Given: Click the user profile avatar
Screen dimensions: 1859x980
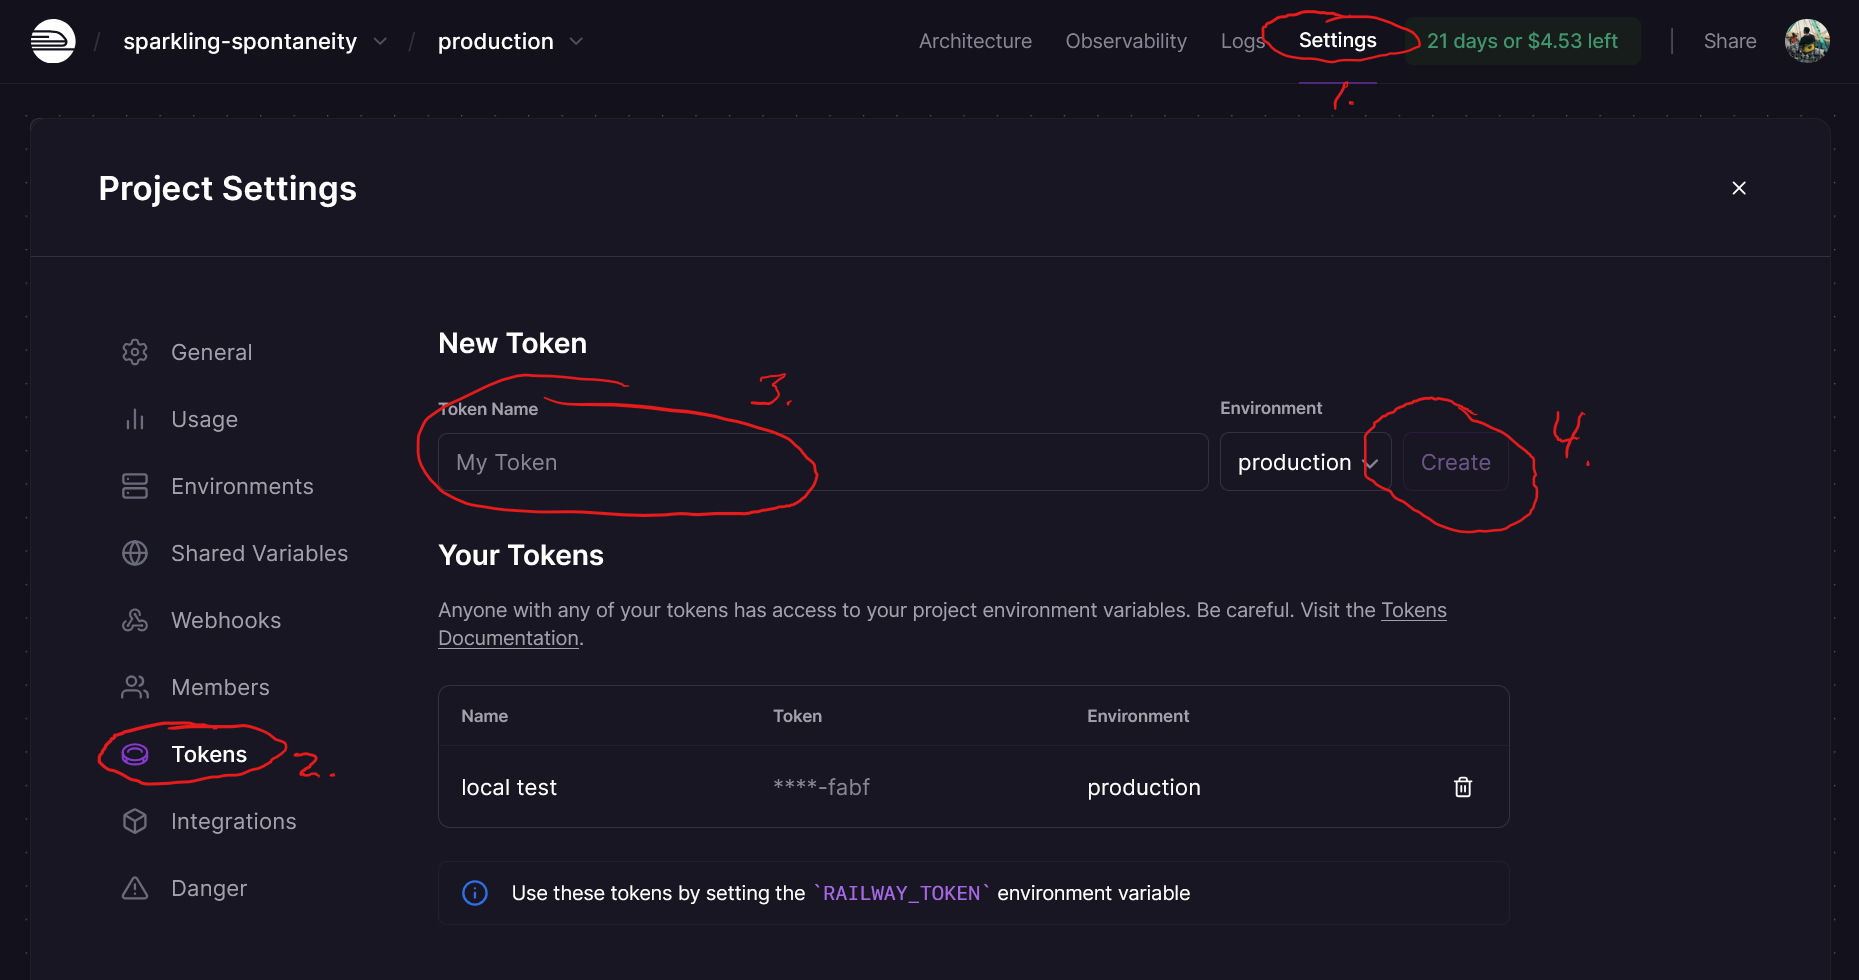Looking at the screenshot, I should (1806, 41).
